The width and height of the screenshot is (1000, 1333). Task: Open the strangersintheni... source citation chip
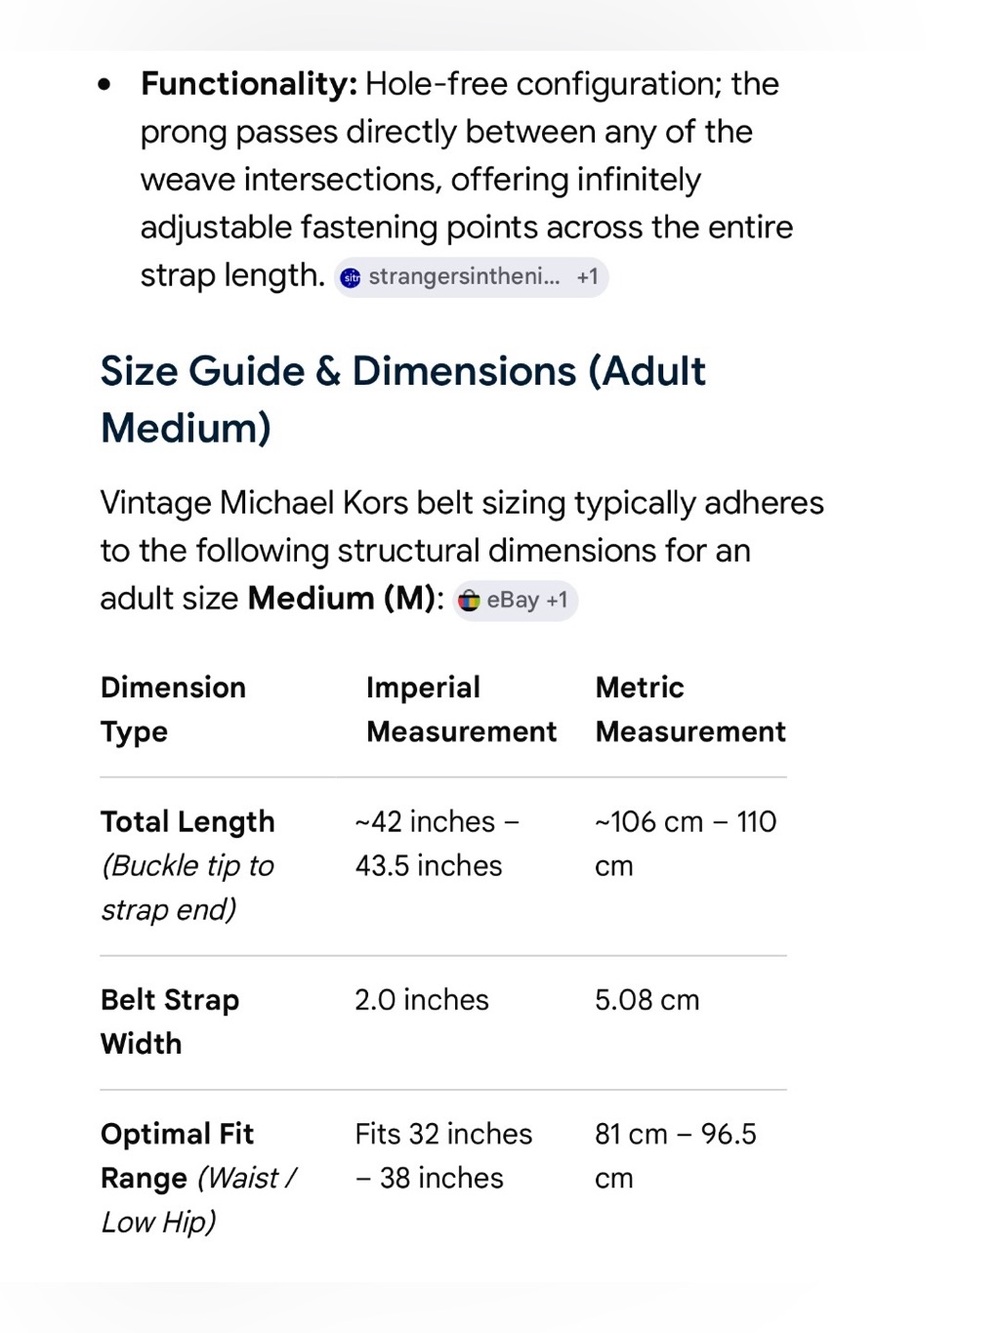point(471,277)
